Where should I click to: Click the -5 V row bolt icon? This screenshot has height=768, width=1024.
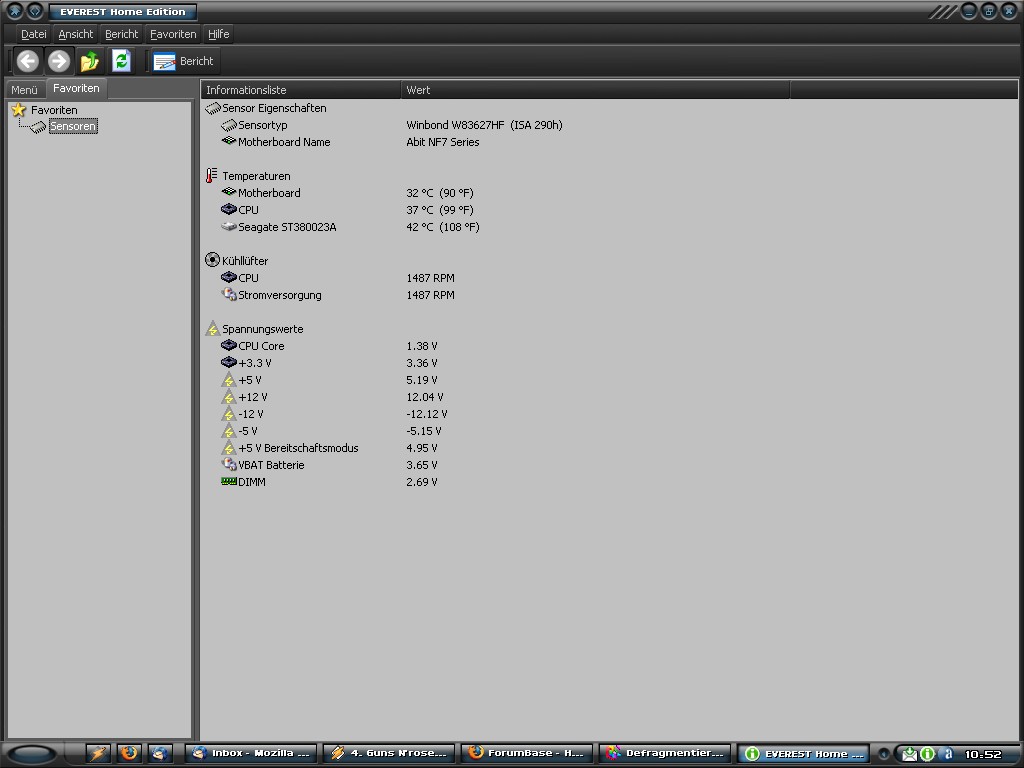229,431
